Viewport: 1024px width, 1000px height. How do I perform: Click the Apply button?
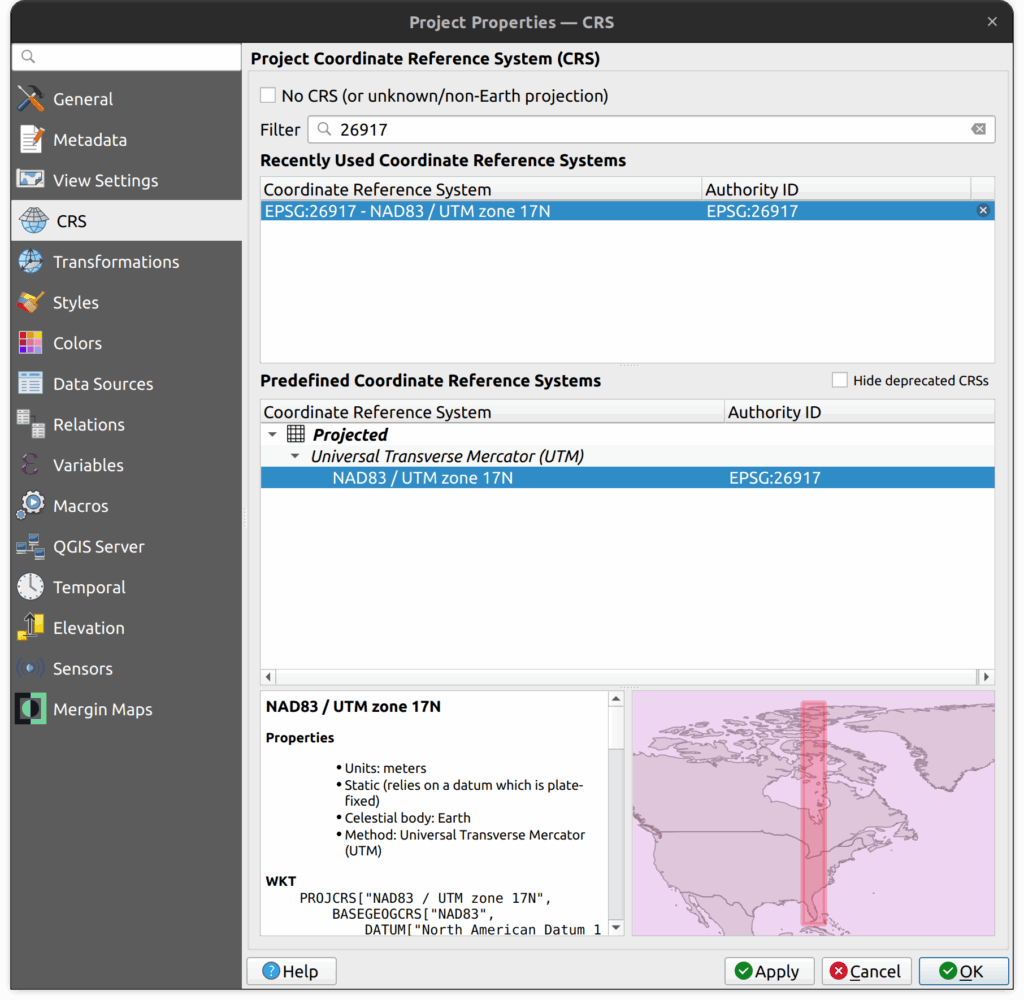[x=767, y=971]
